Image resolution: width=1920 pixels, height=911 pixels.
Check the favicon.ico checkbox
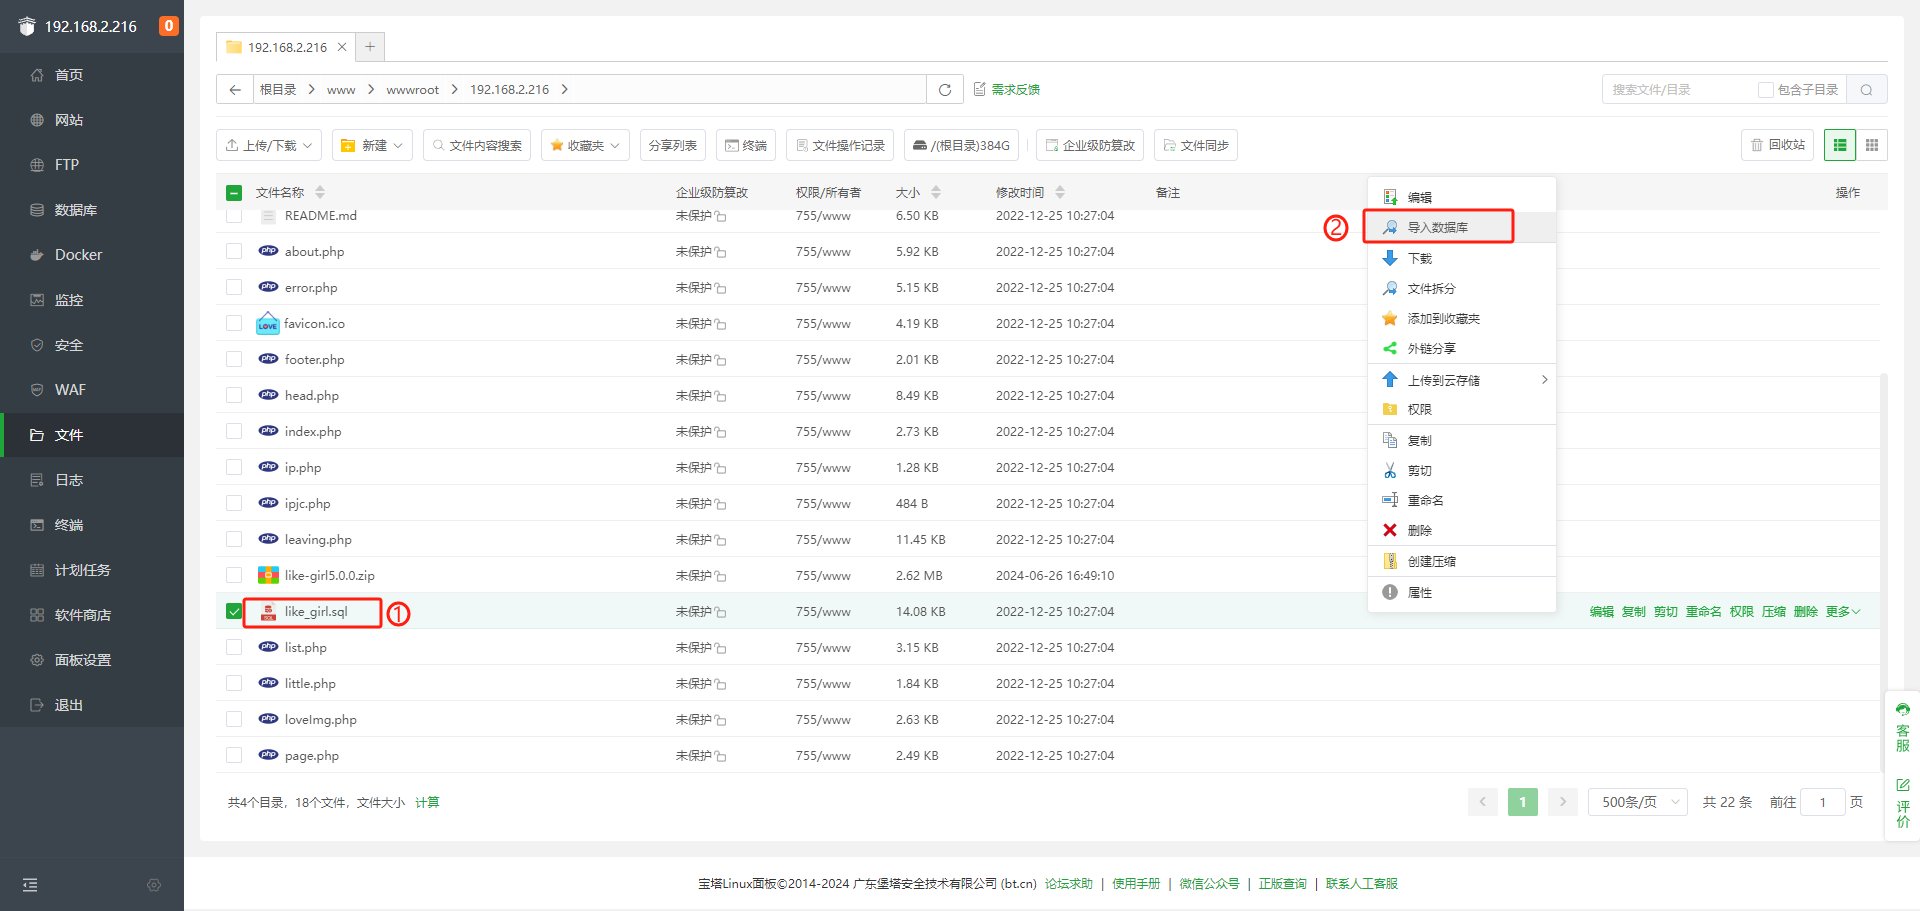tap(234, 323)
